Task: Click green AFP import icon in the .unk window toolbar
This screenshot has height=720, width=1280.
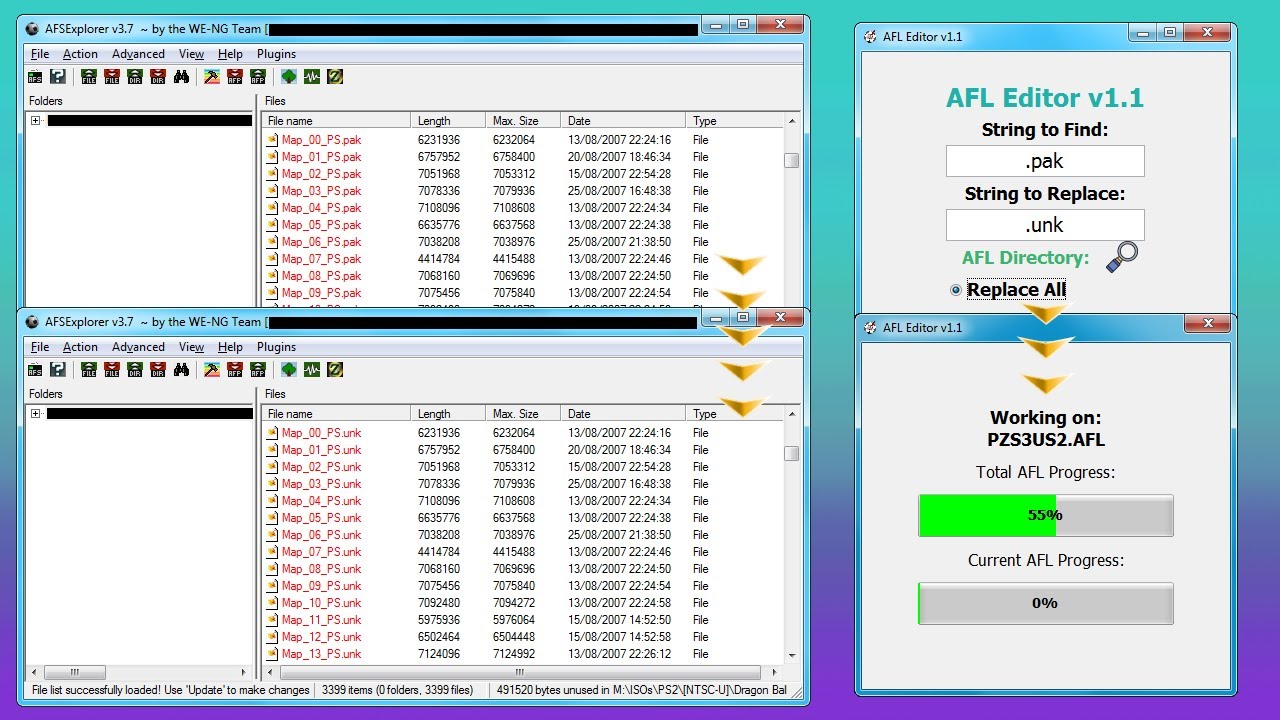Action: (x=258, y=370)
